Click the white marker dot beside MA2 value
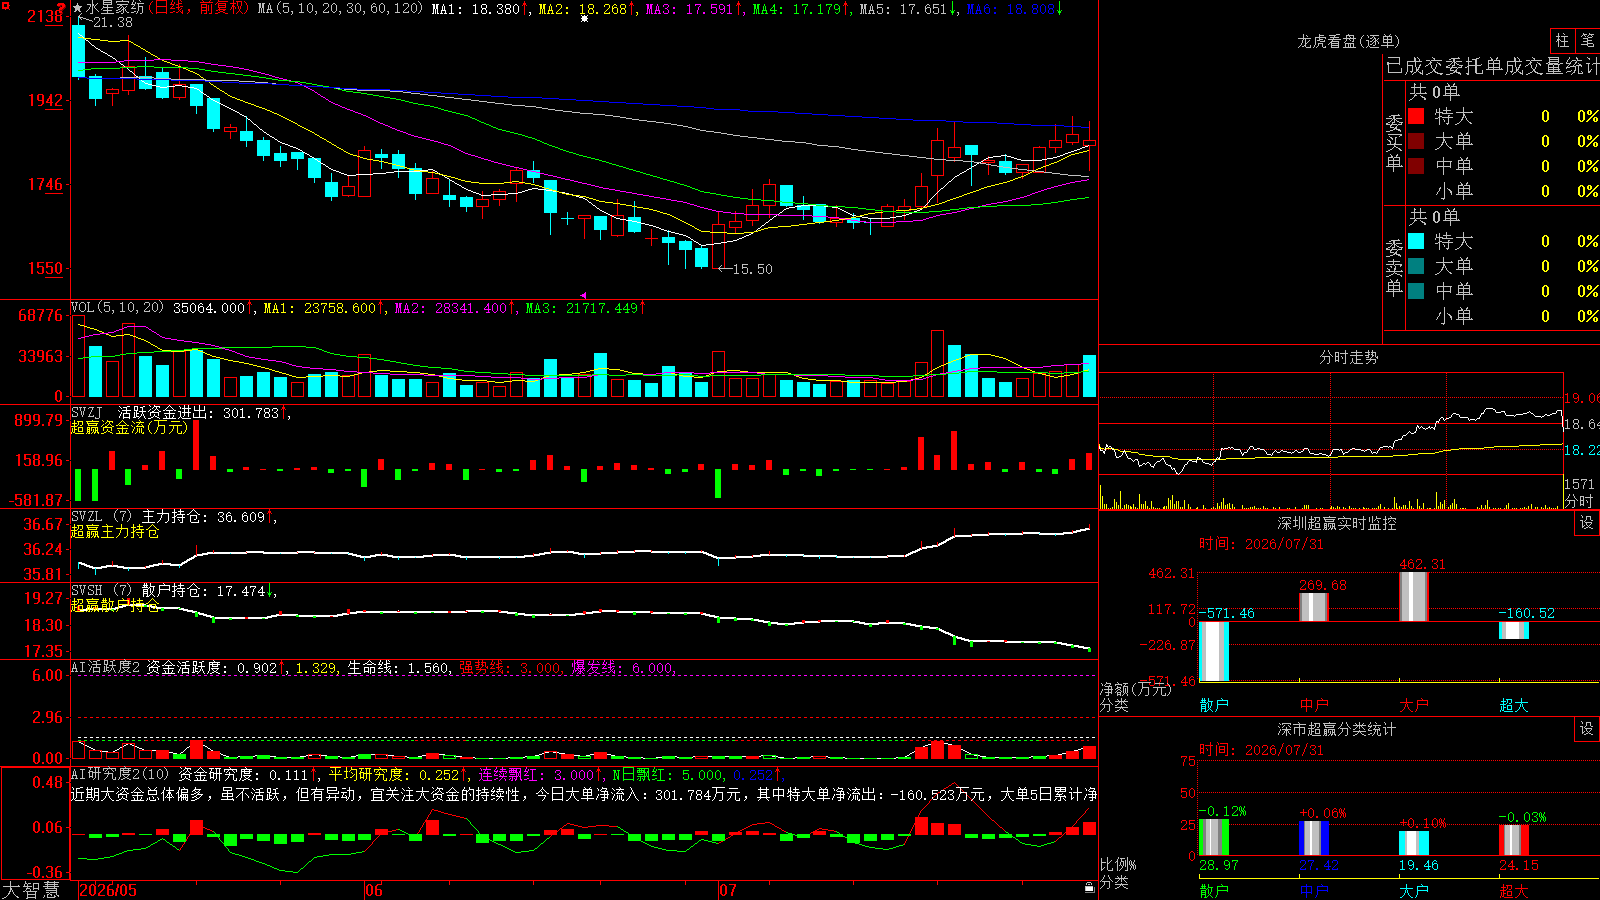 pyautogui.click(x=585, y=19)
